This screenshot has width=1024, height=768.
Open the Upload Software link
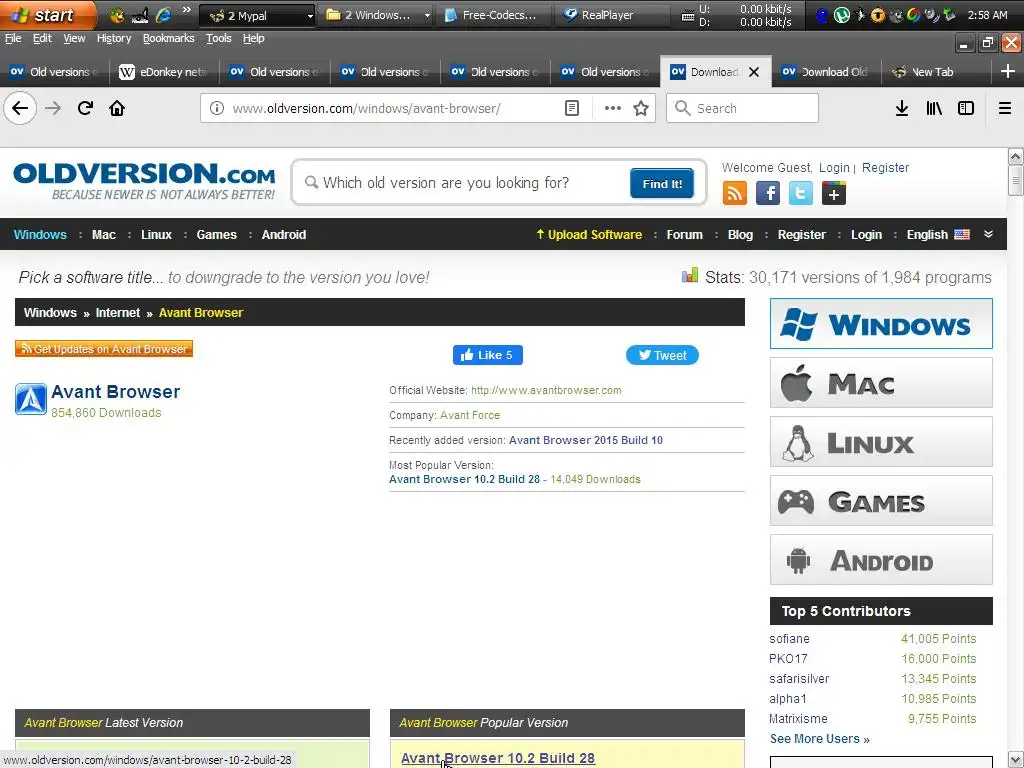[x=588, y=234]
